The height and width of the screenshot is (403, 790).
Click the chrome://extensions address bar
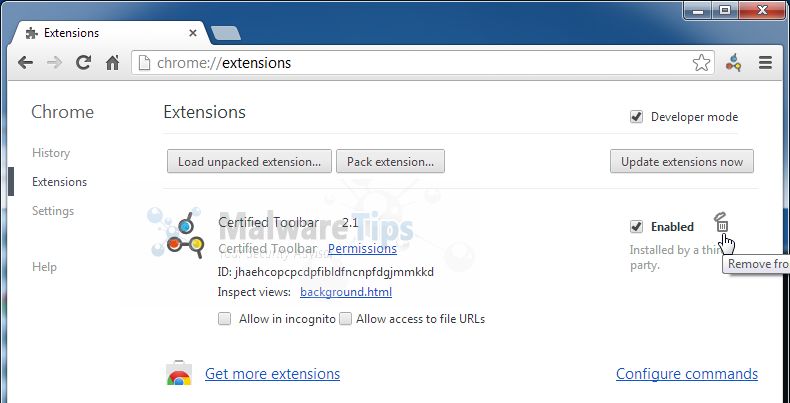pyautogui.click(x=410, y=63)
